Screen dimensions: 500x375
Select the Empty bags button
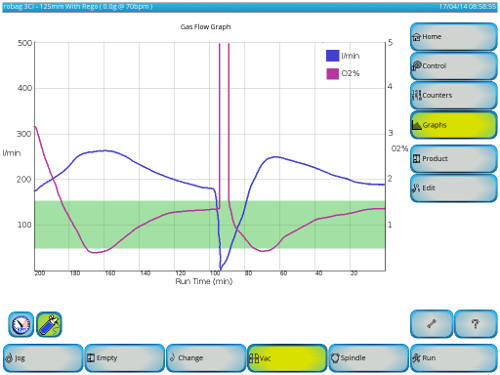(125, 358)
